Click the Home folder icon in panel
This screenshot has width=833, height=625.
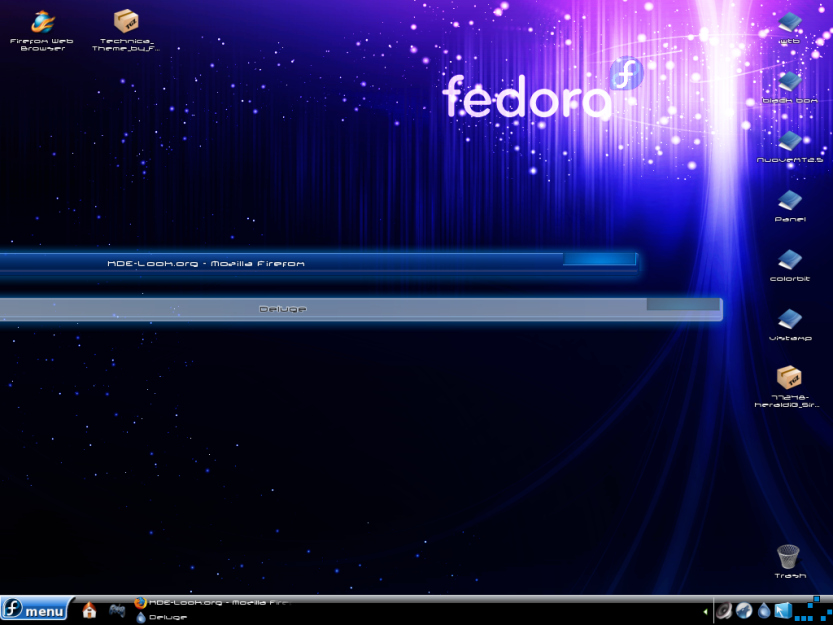(89, 610)
